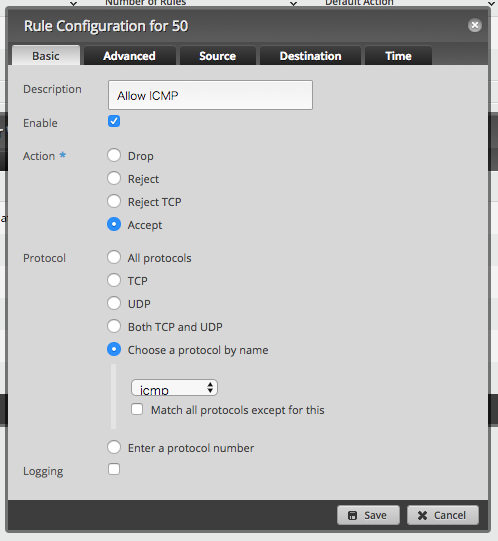Image resolution: width=498 pixels, height=541 pixels.
Task: Open the Advanced tab
Action: 129,56
